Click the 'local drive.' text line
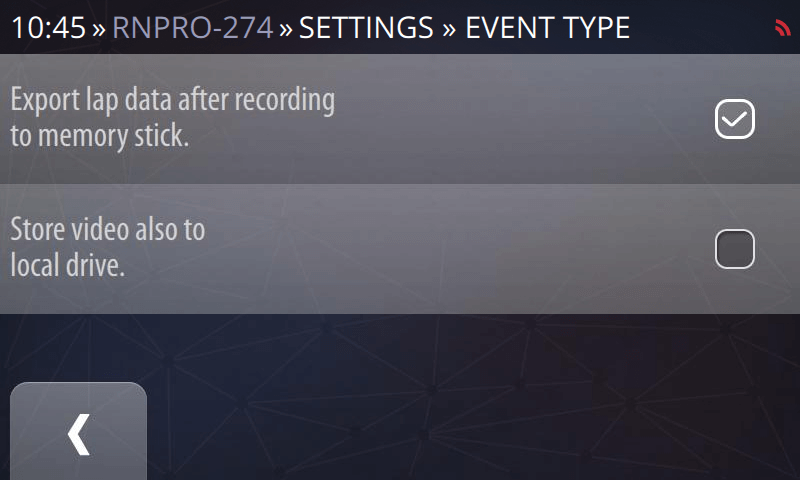Image resolution: width=800 pixels, height=480 pixels. (x=67, y=267)
